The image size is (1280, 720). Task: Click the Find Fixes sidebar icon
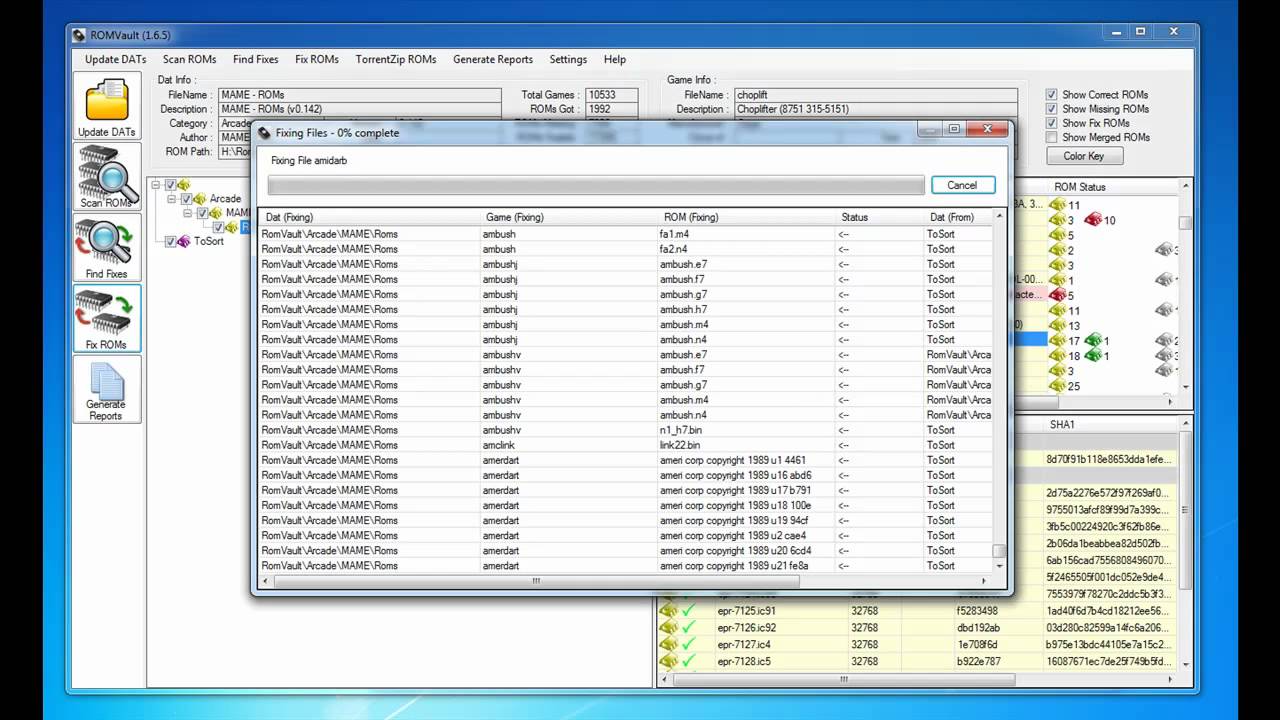(x=107, y=247)
